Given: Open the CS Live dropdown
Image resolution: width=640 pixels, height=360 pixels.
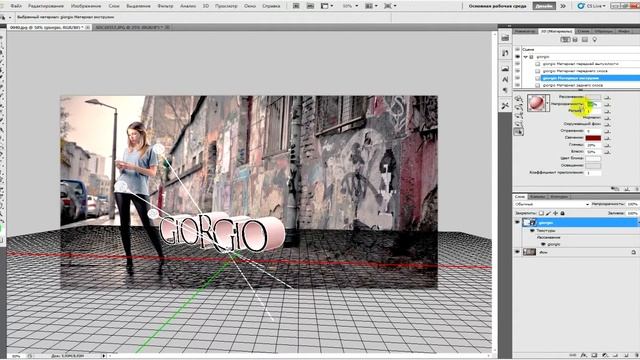Looking at the screenshot, I should 591,6.
